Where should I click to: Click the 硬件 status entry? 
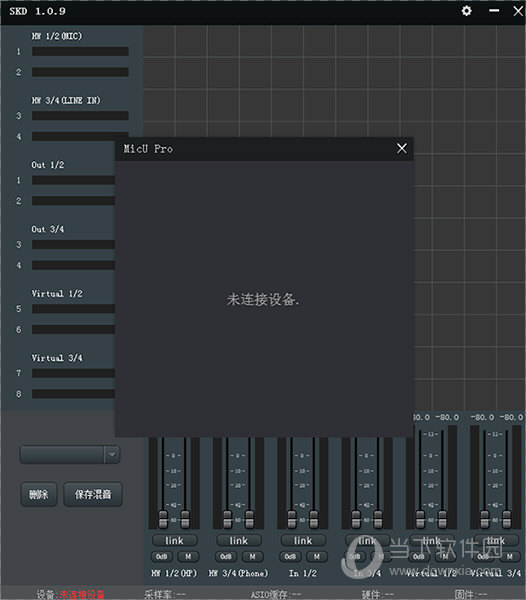[x=378, y=594]
